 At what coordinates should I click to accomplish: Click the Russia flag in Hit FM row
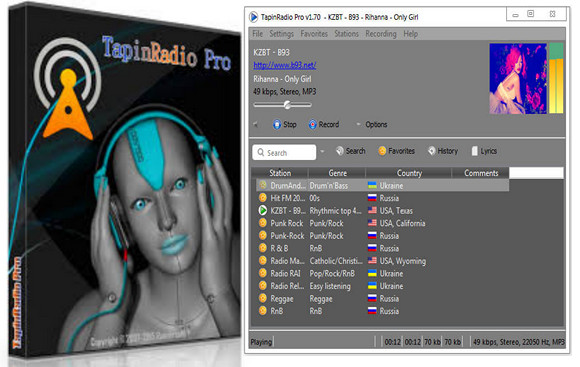(372, 198)
